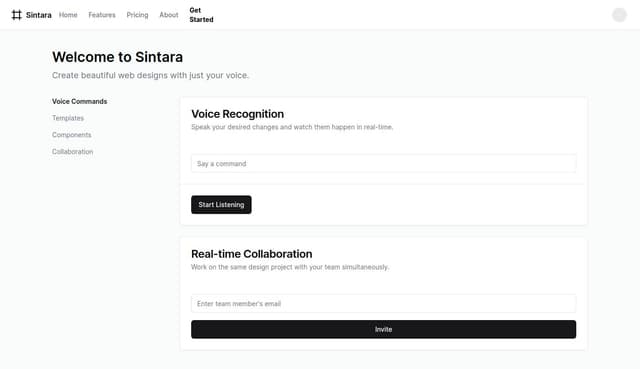Open the Features nav link
The image size is (640, 369).
102,15
